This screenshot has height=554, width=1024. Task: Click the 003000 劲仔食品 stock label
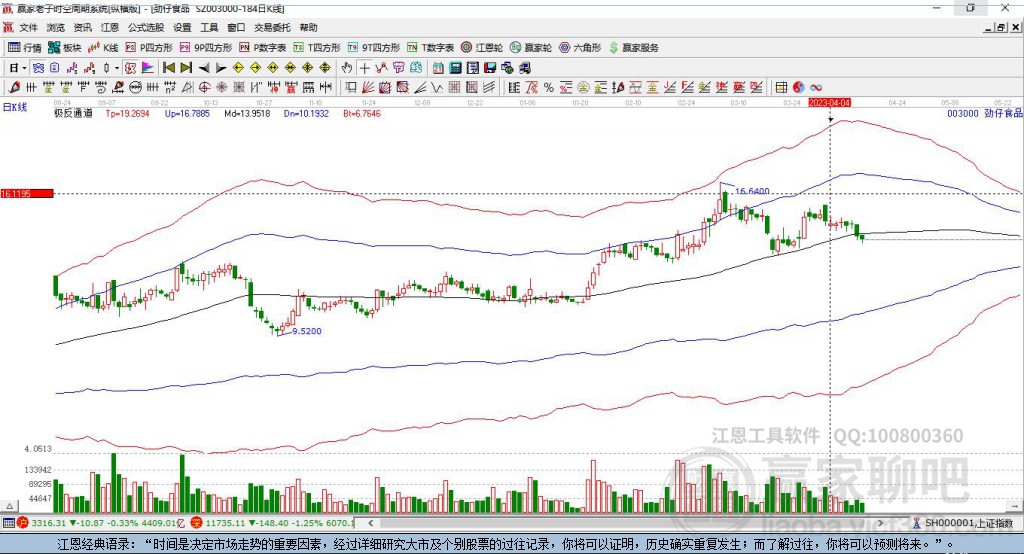[x=985, y=113]
